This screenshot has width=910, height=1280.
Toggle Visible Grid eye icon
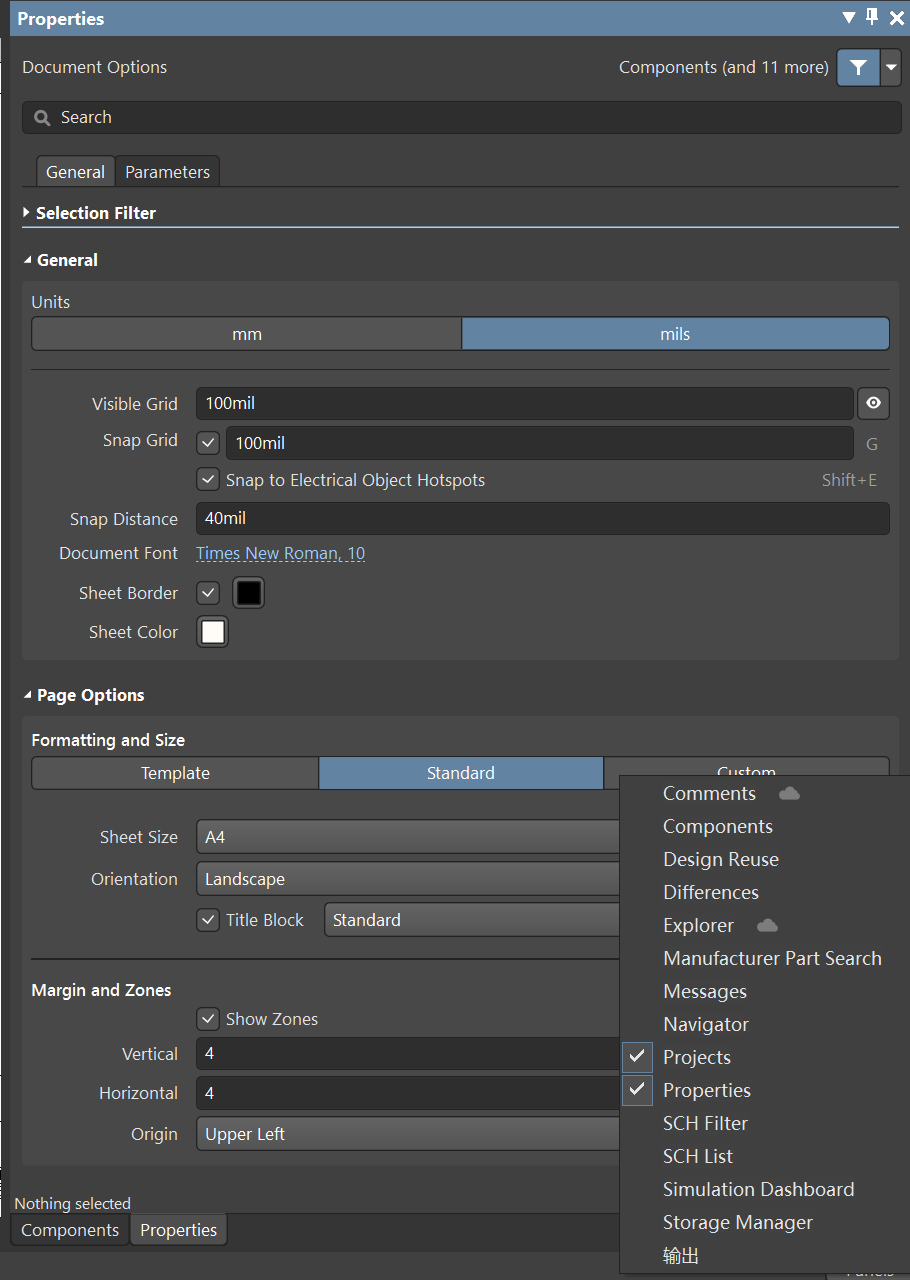(x=873, y=404)
